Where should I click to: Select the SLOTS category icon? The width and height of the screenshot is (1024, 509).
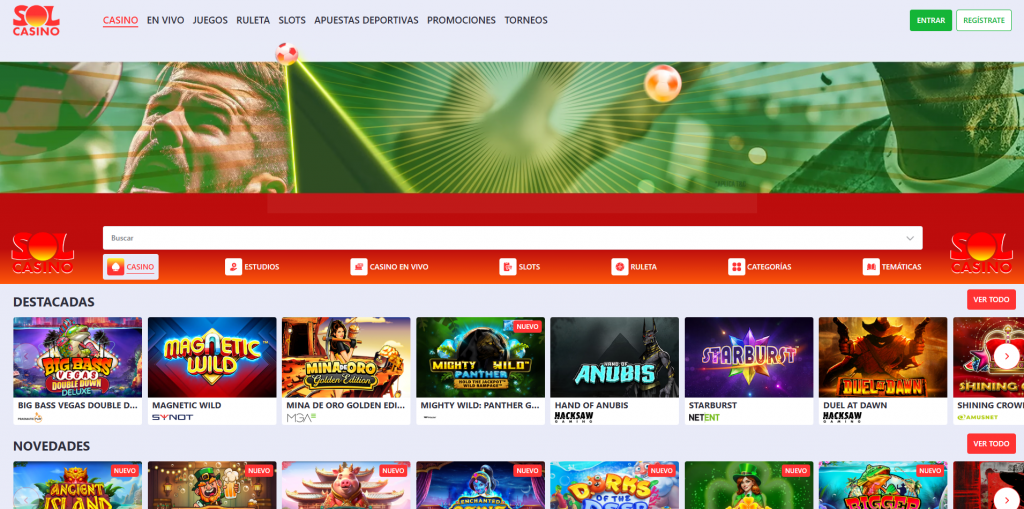click(507, 267)
